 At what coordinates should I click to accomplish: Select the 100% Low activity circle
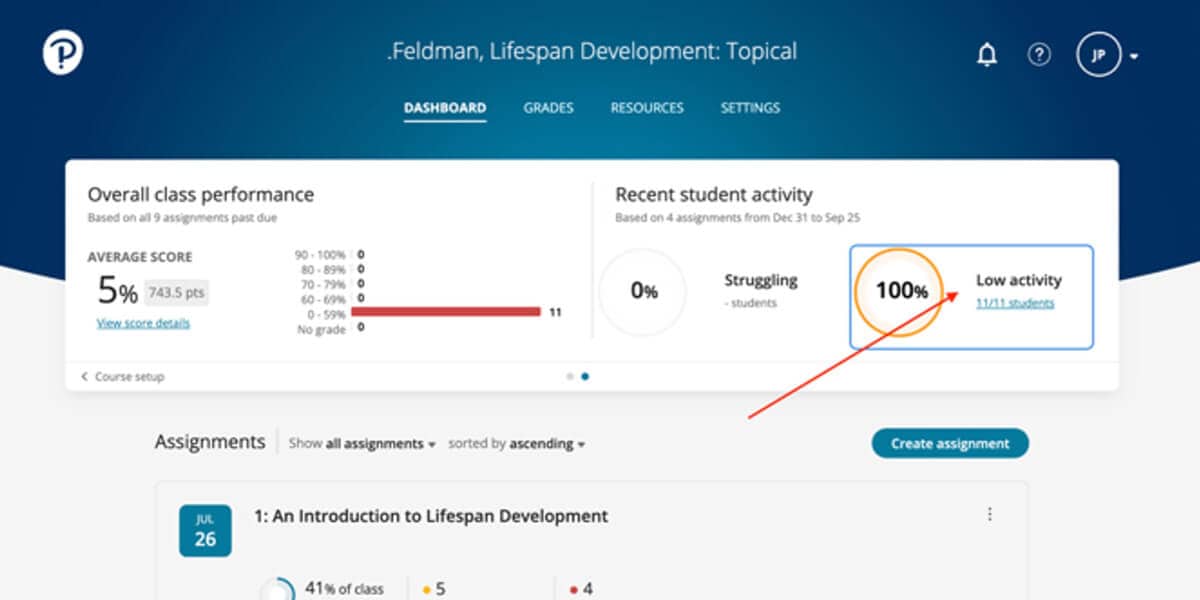tap(899, 291)
